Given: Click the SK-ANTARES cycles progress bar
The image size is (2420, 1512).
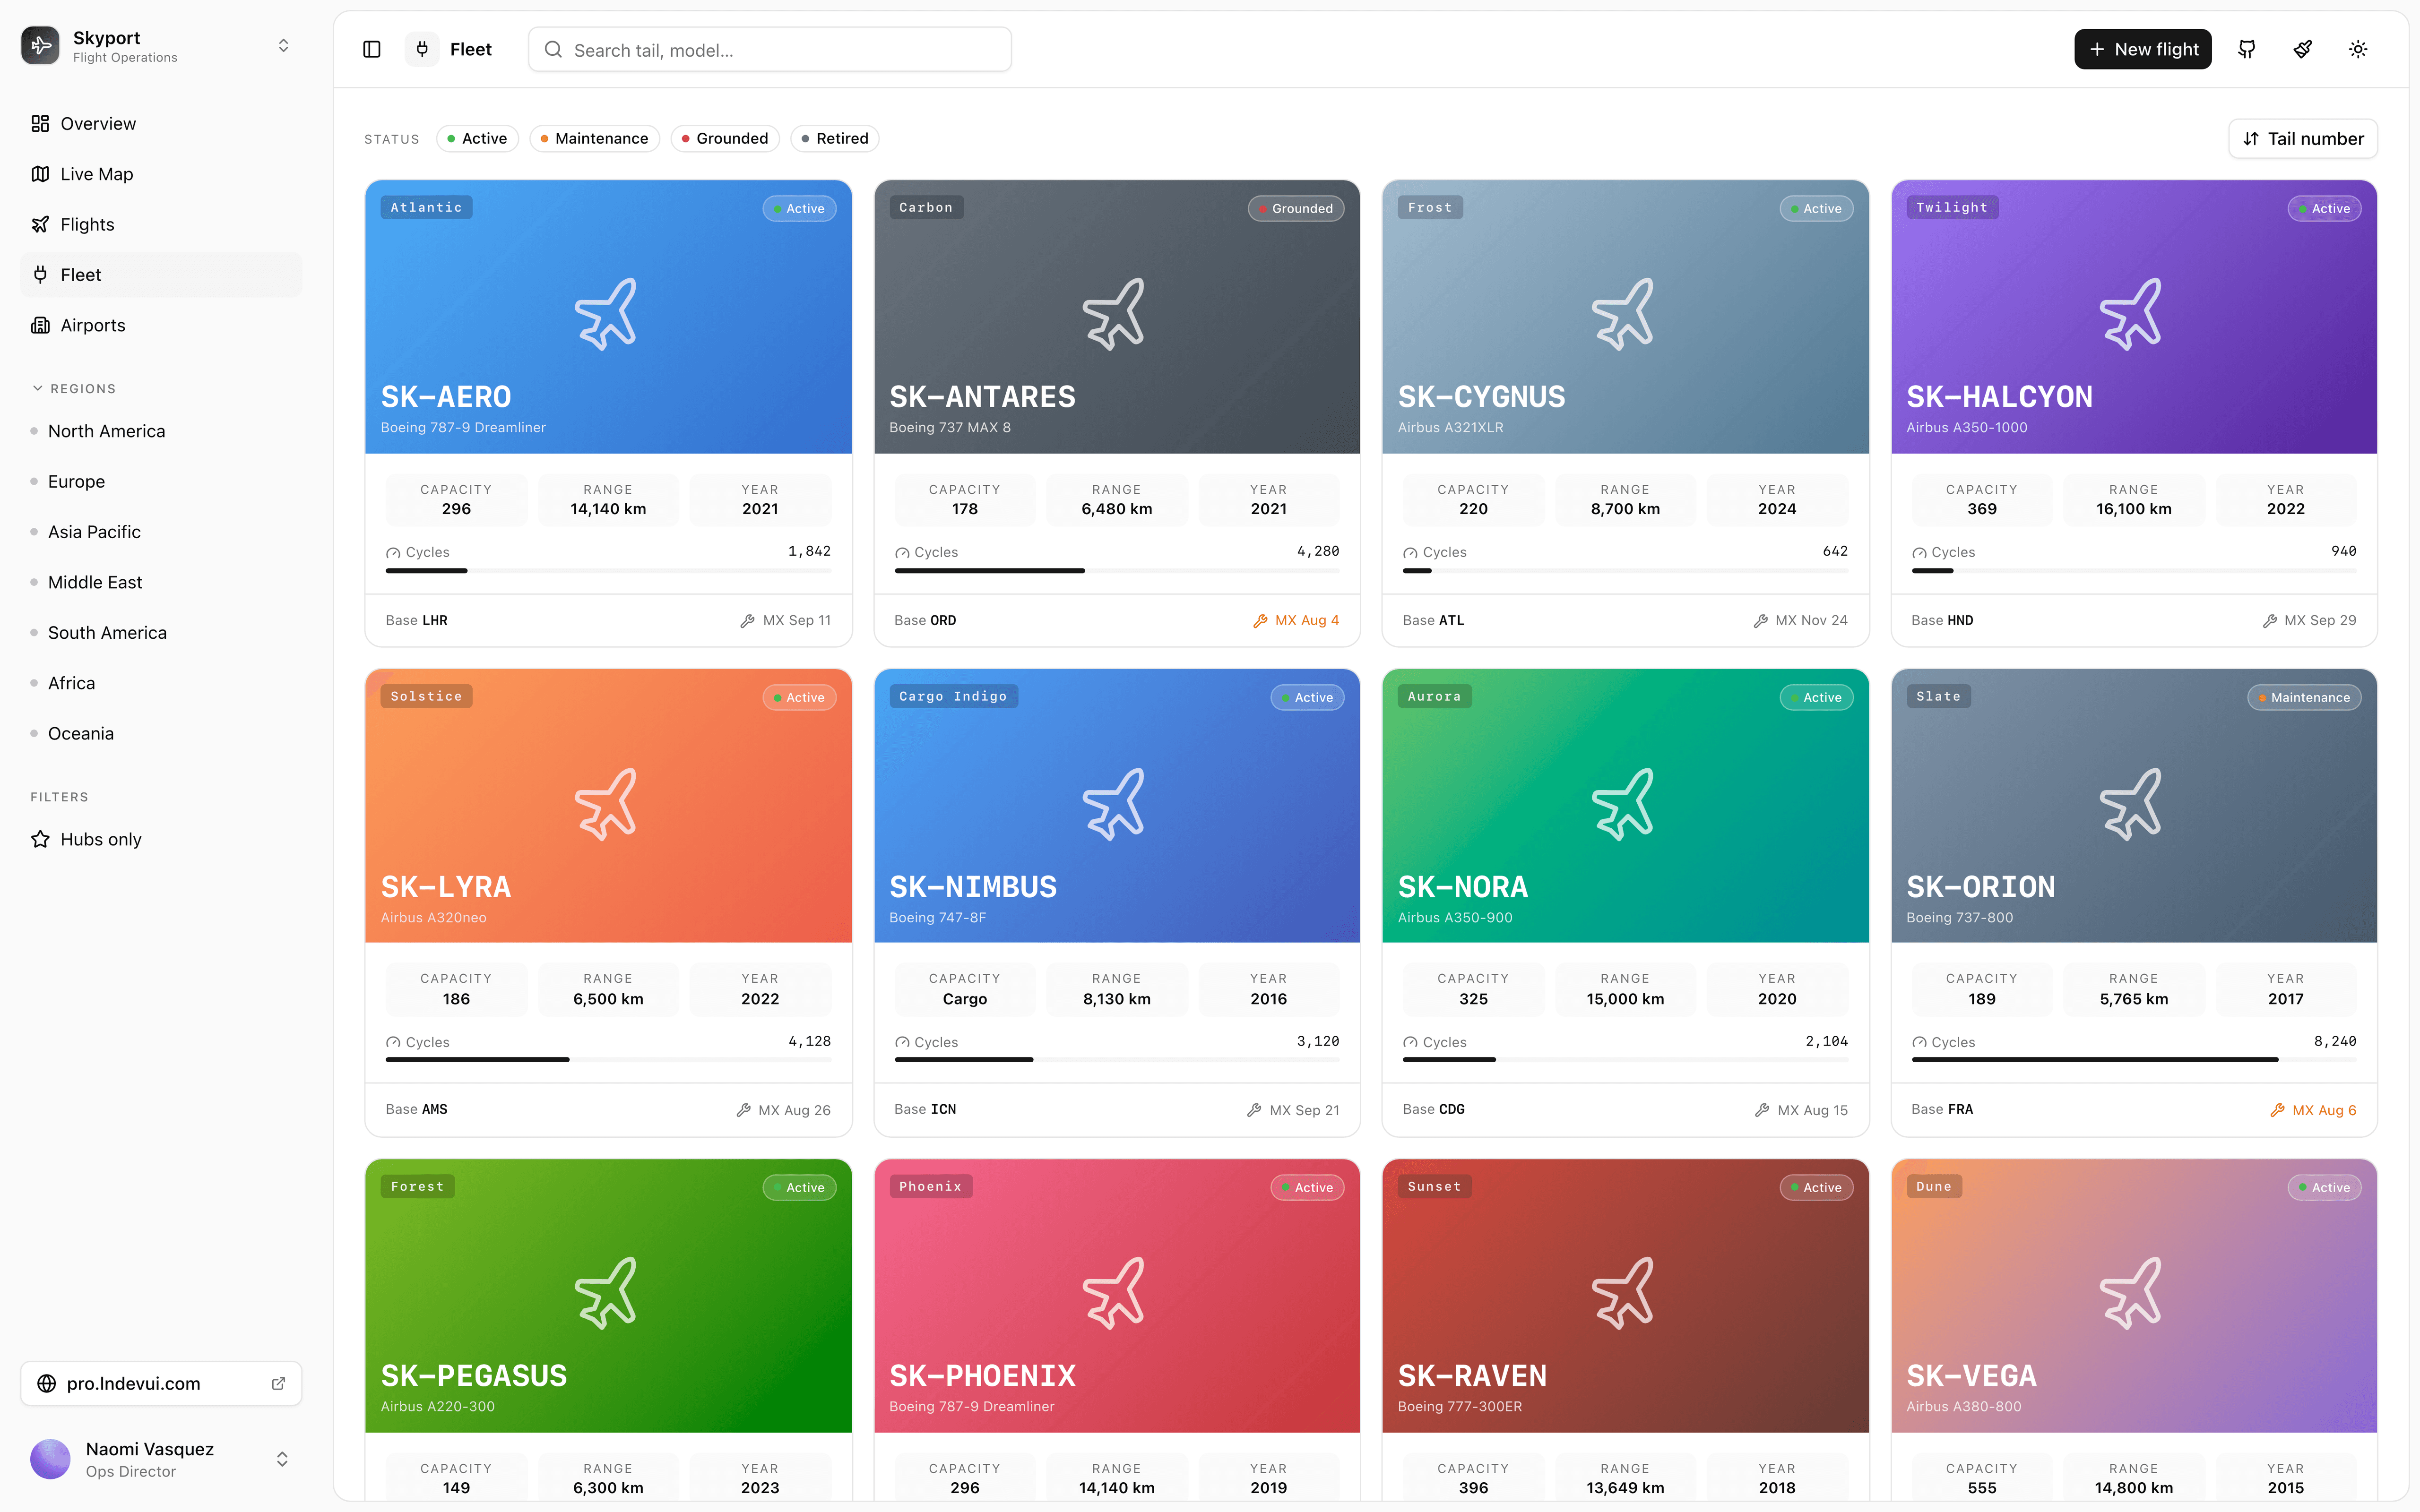Looking at the screenshot, I should [x=1116, y=571].
